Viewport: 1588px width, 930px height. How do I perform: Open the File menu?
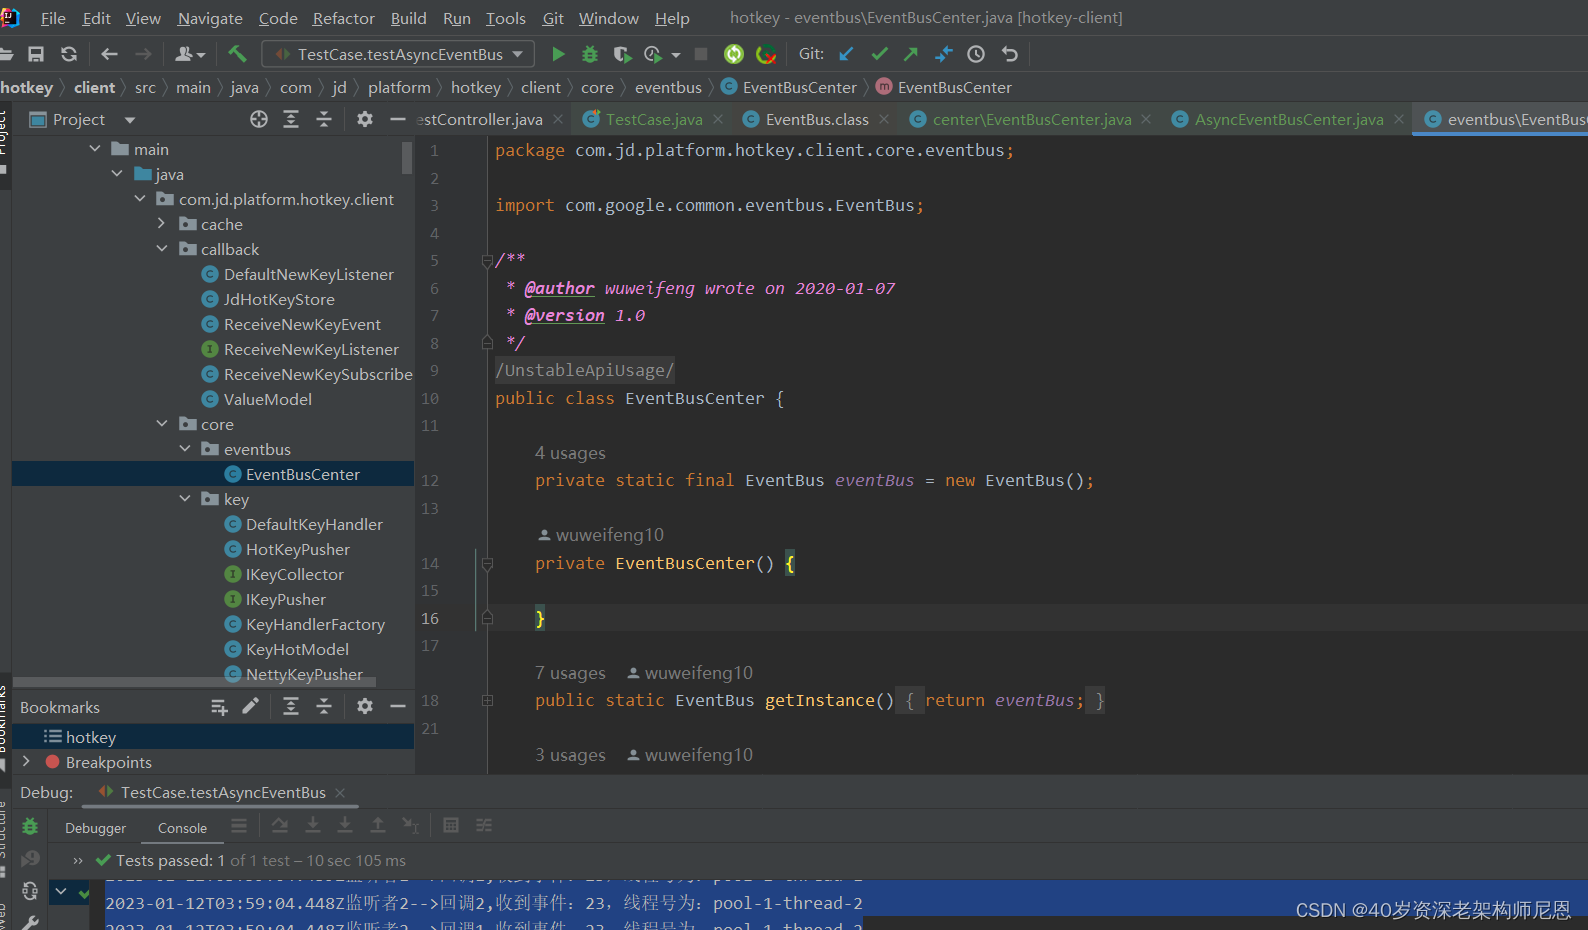[x=53, y=18]
